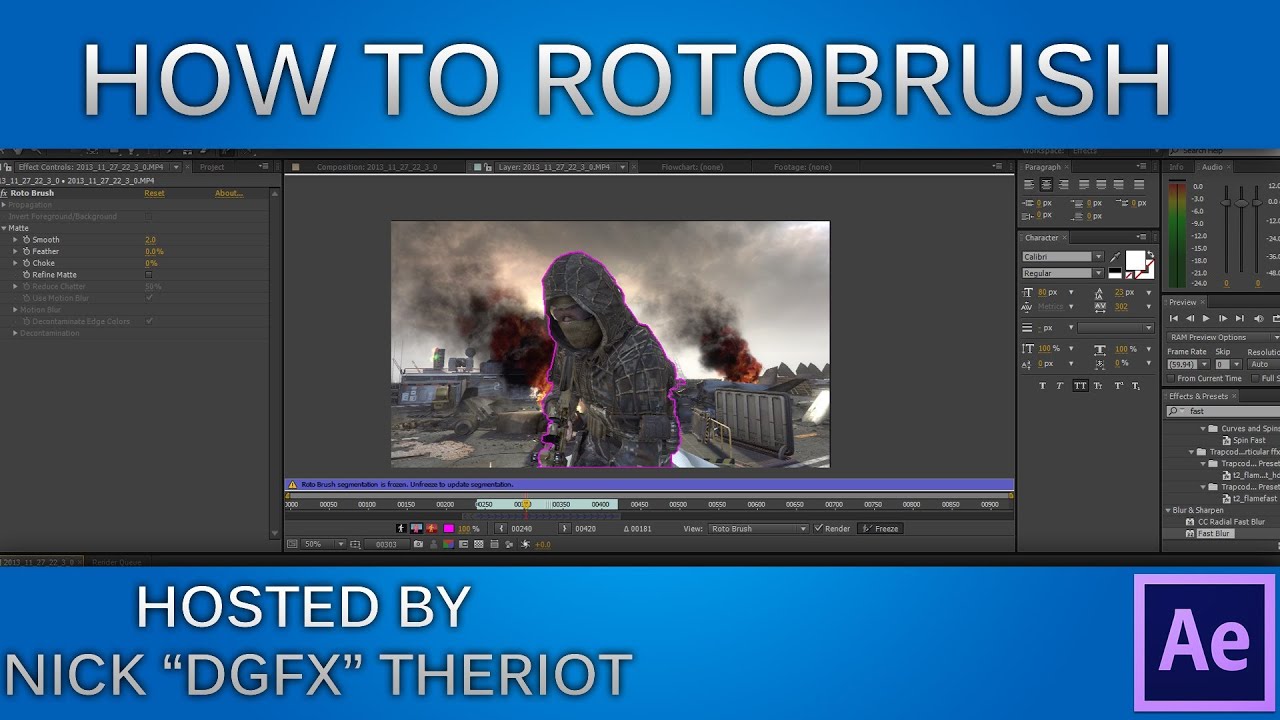
Task: Click the Roto Brush fx icon
Action: [x=4, y=193]
